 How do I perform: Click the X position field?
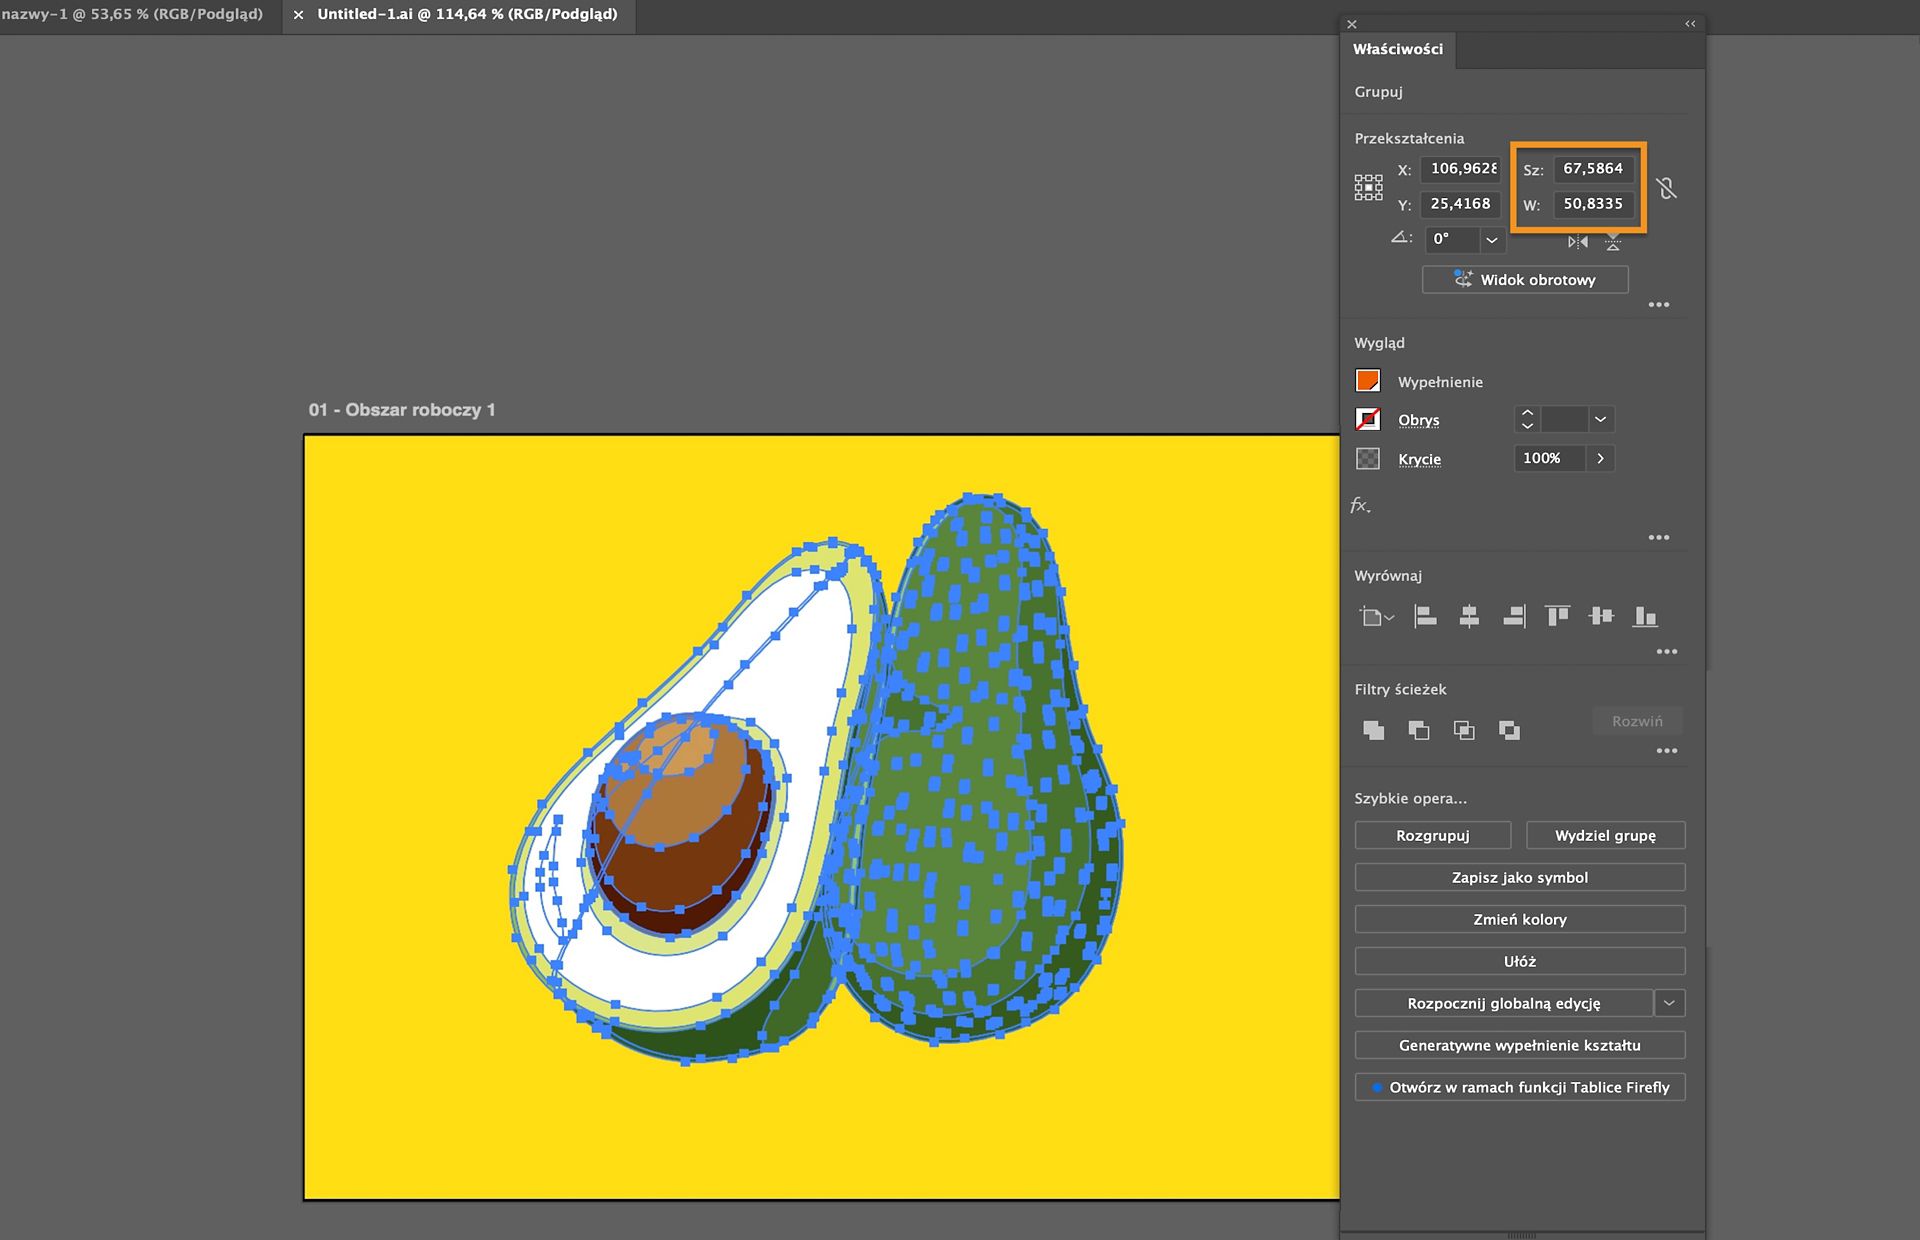pos(1461,169)
